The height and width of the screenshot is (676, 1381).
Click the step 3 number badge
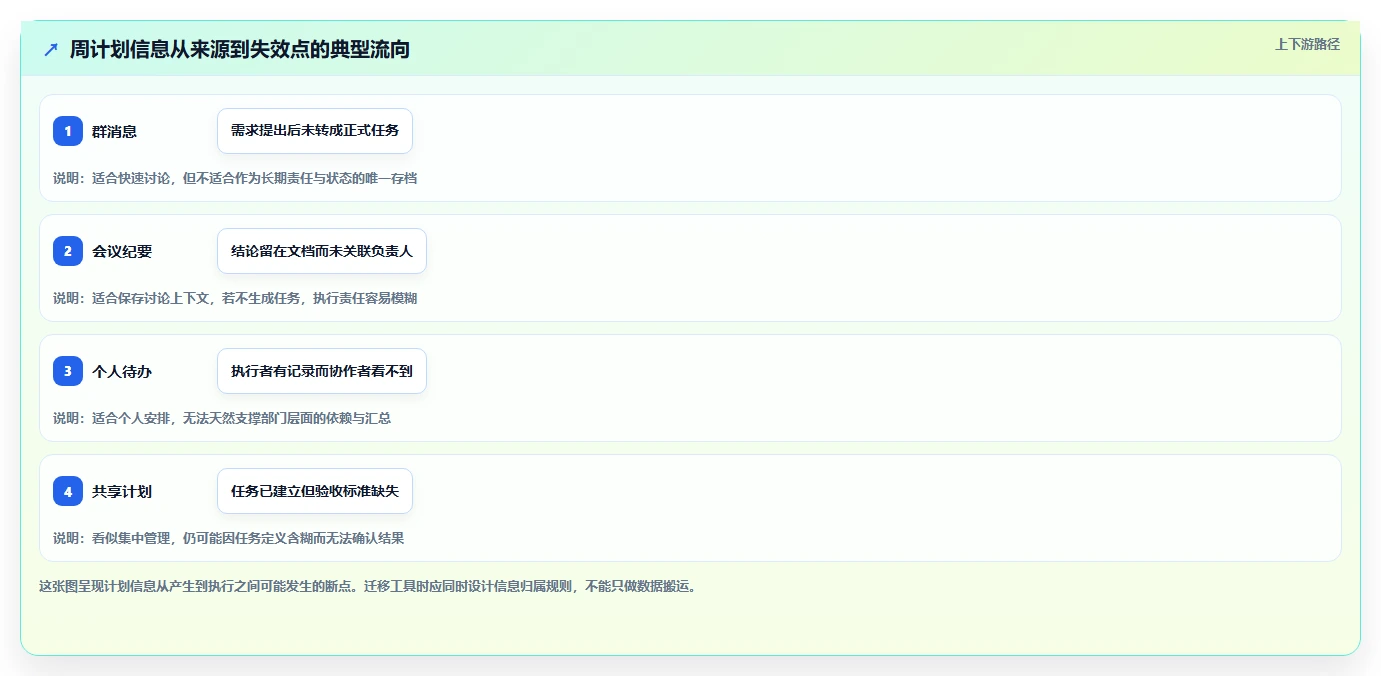68,371
